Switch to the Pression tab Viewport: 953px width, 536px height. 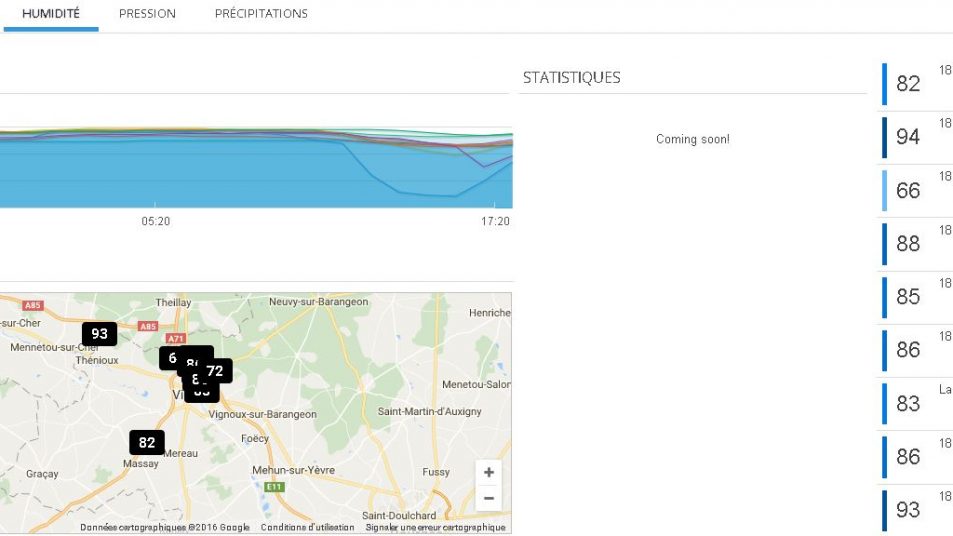click(147, 14)
